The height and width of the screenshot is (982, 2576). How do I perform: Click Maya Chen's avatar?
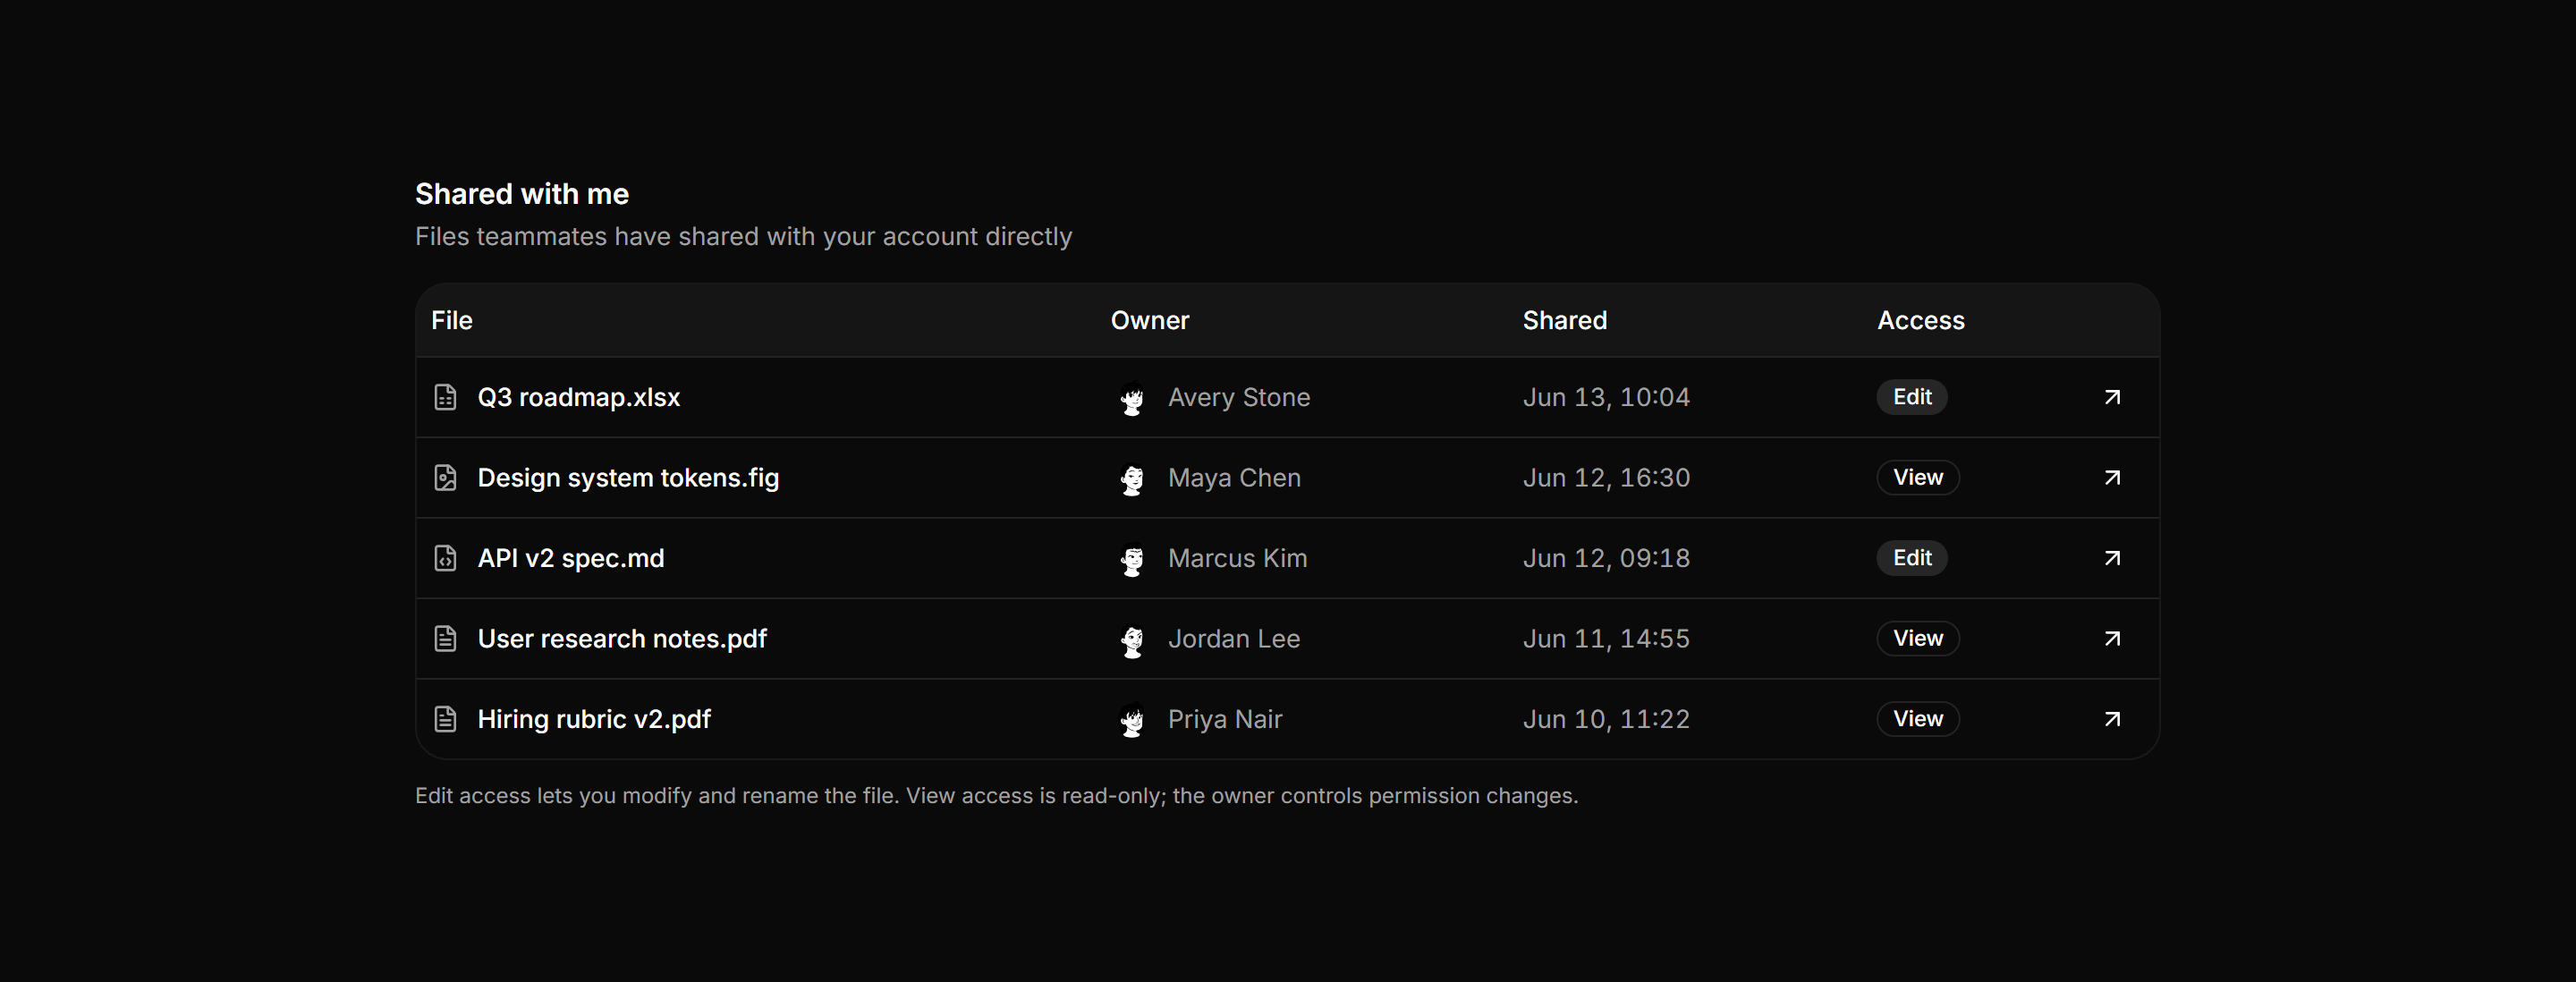click(1132, 479)
